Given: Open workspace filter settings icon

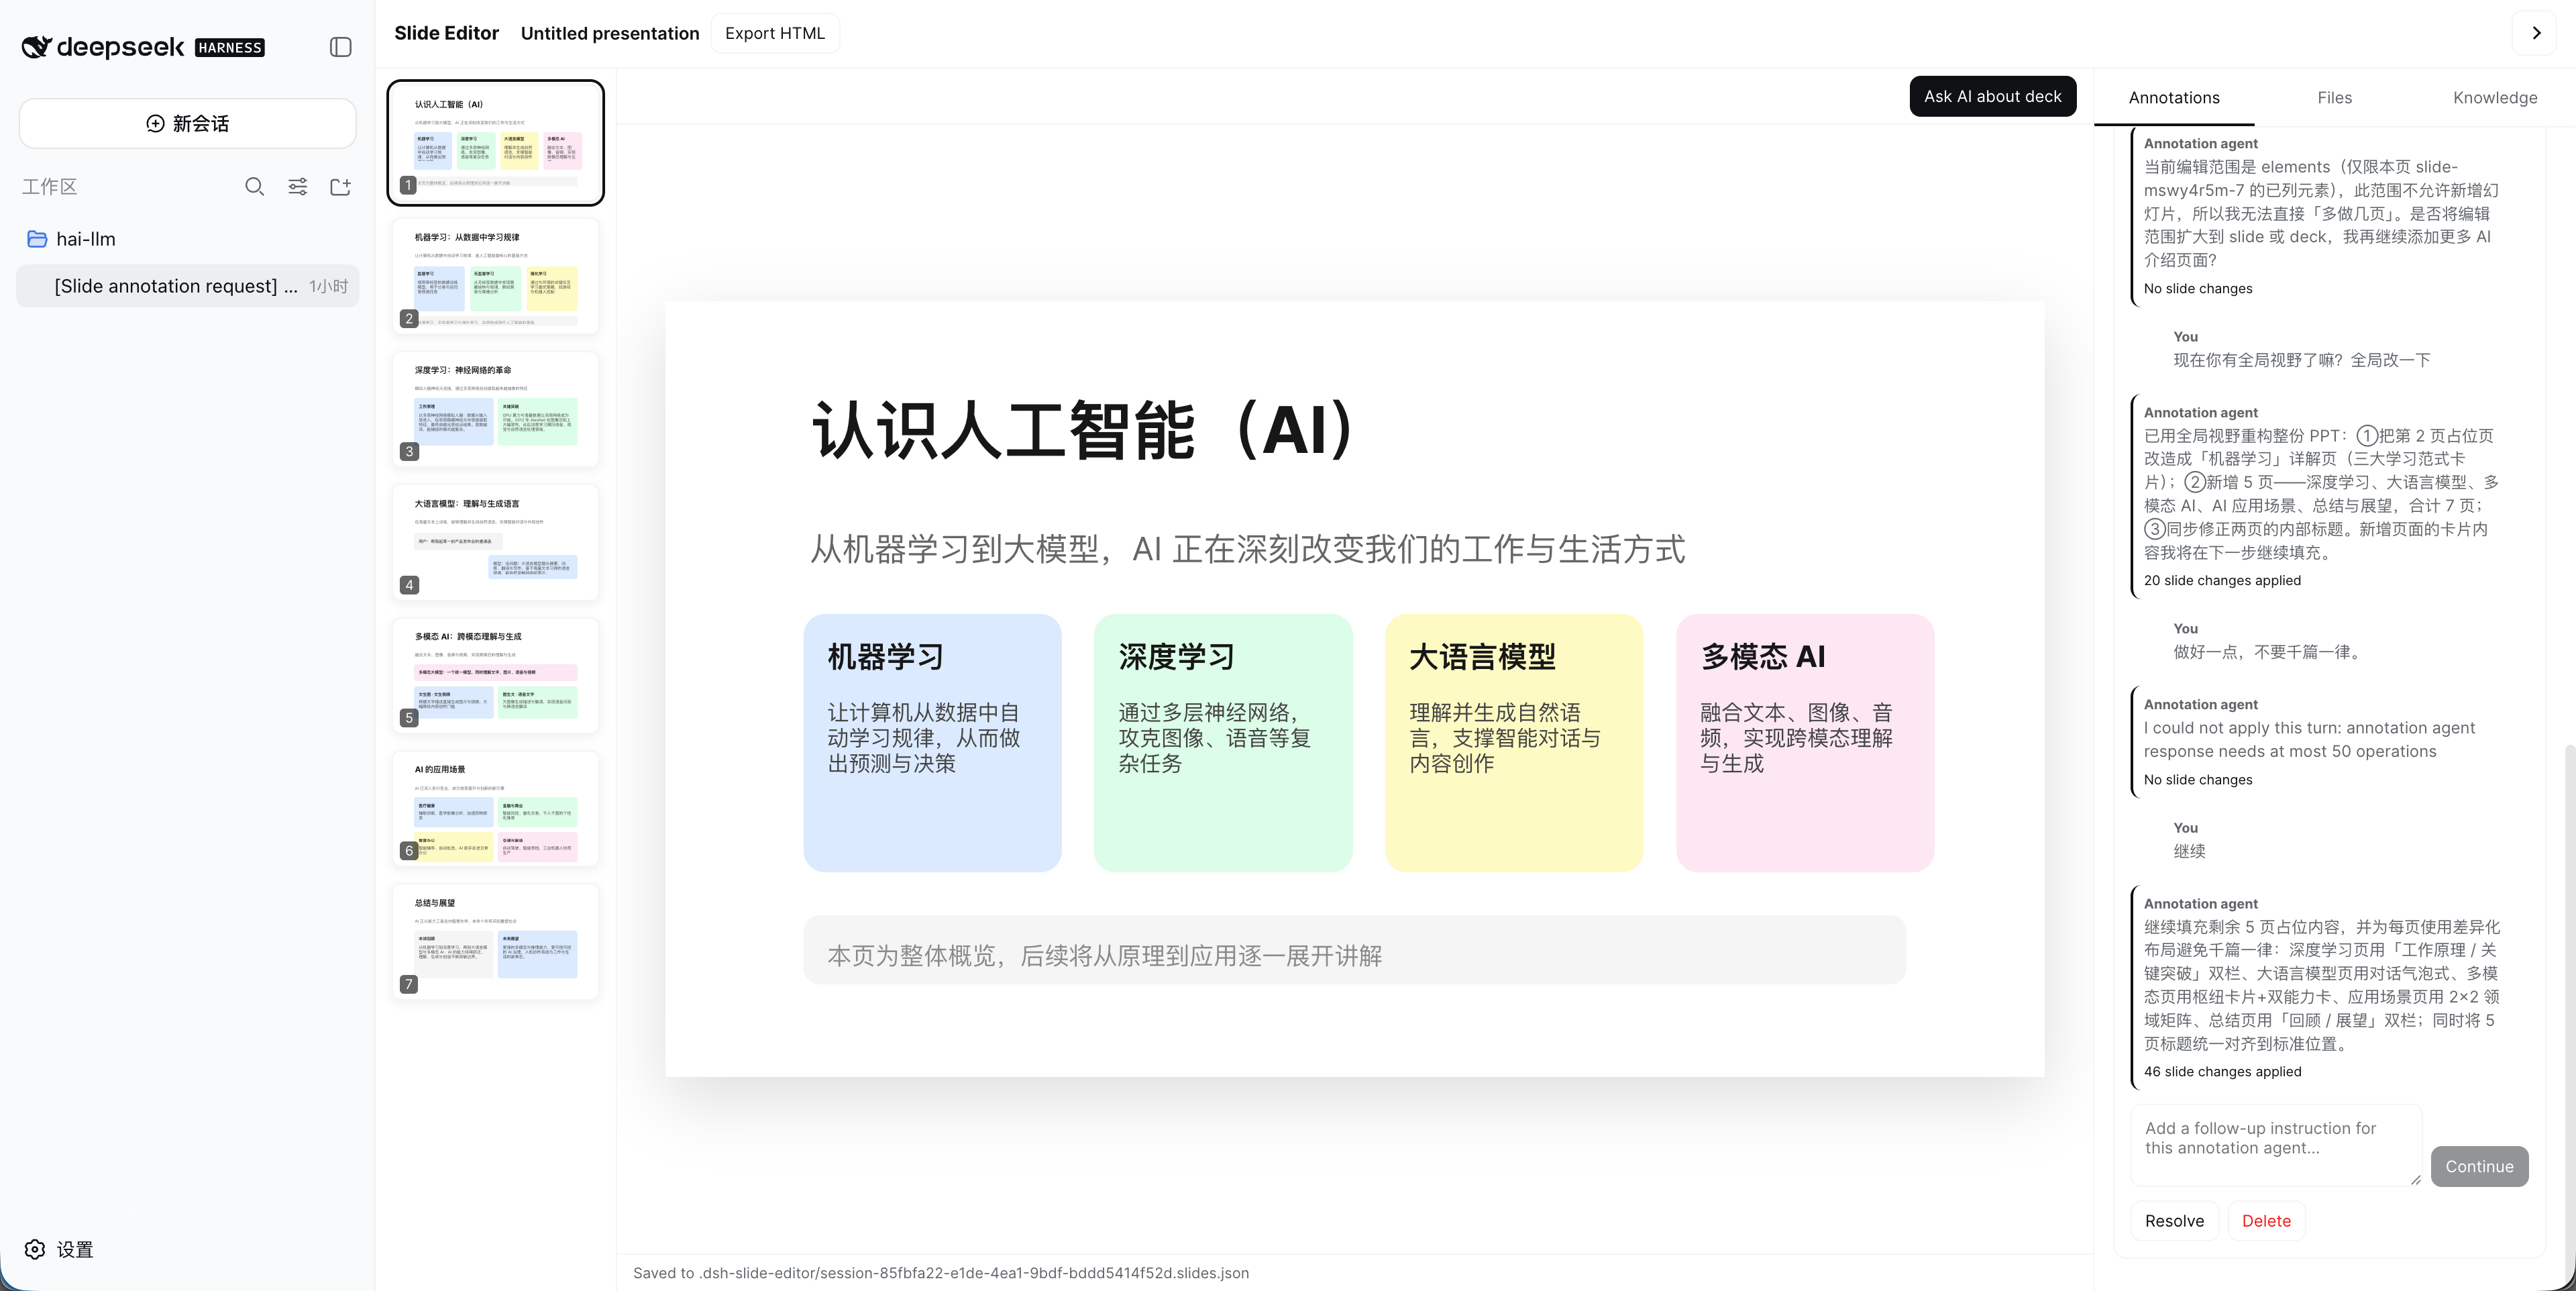Looking at the screenshot, I should 298,186.
